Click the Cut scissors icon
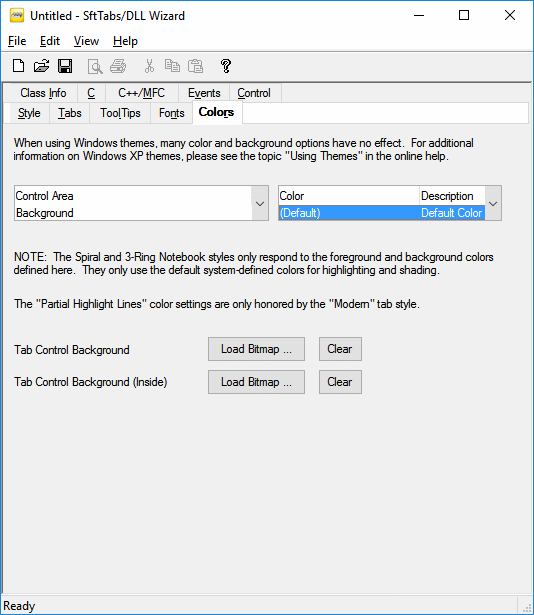Image resolution: width=534 pixels, height=615 pixels. [149, 66]
